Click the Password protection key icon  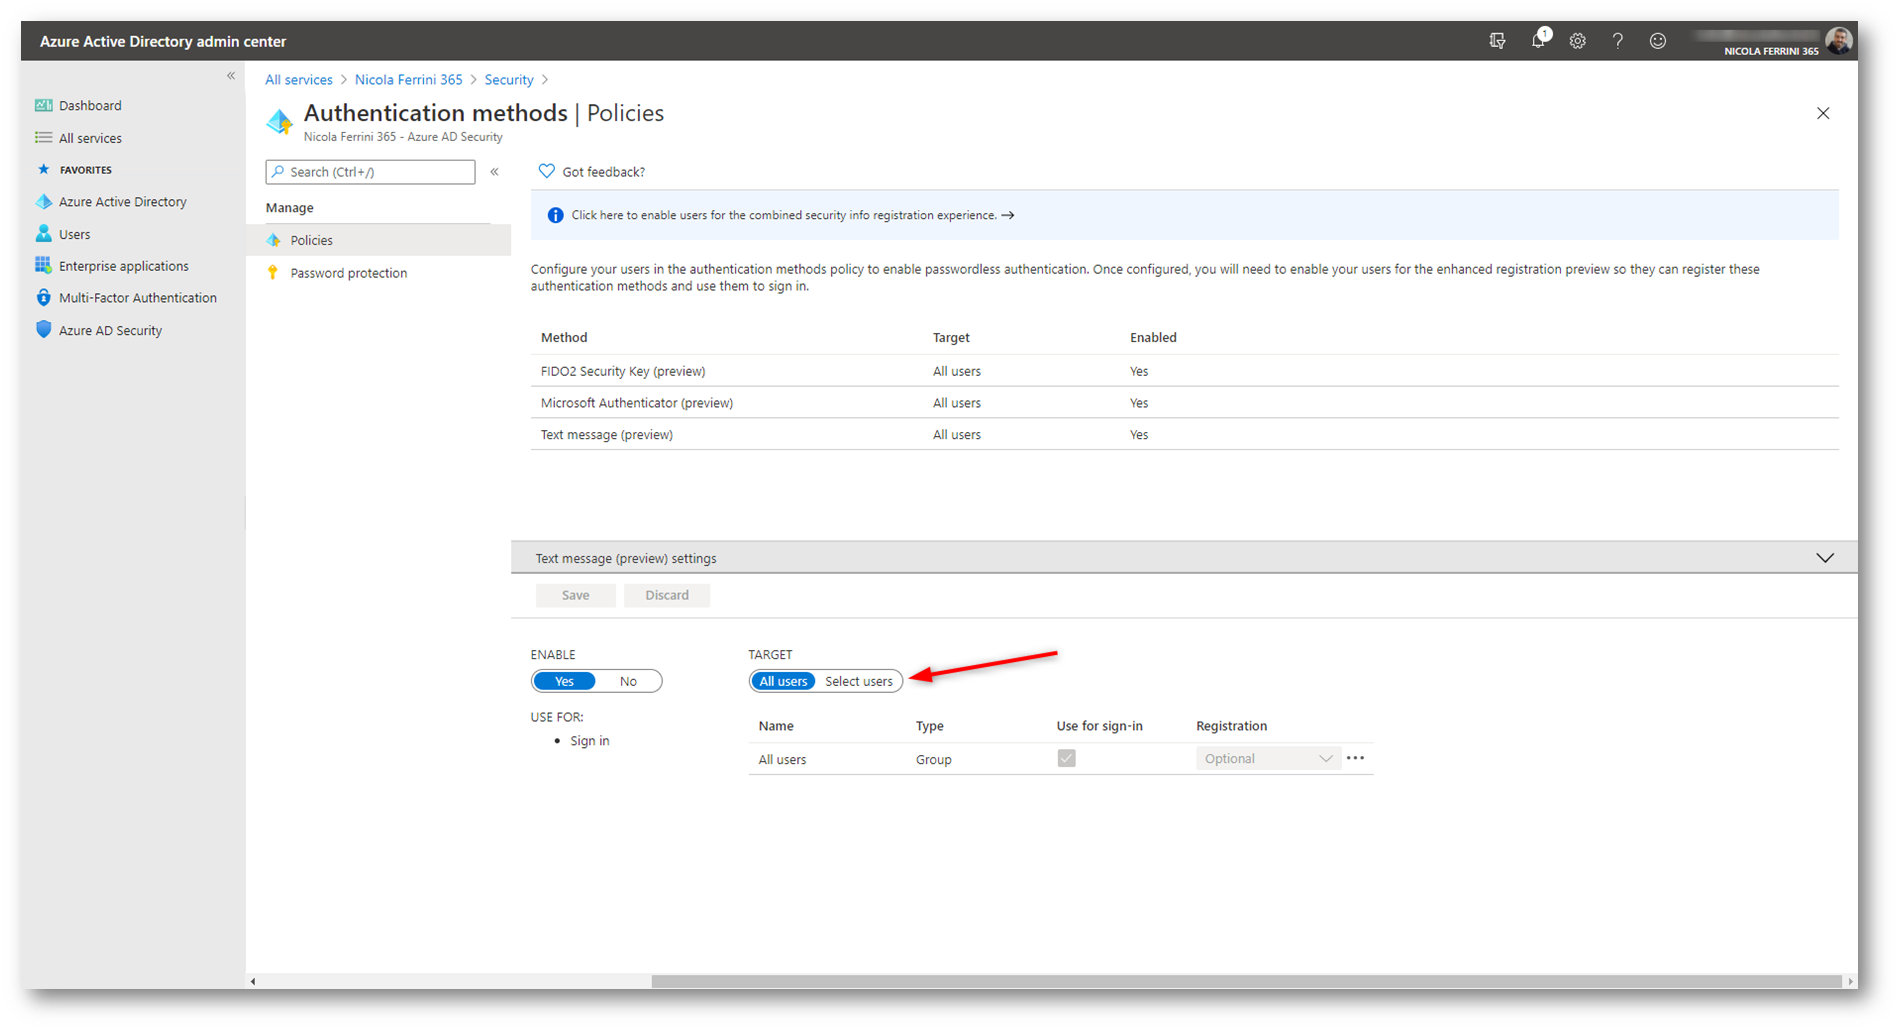pyautogui.click(x=273, y=272)
